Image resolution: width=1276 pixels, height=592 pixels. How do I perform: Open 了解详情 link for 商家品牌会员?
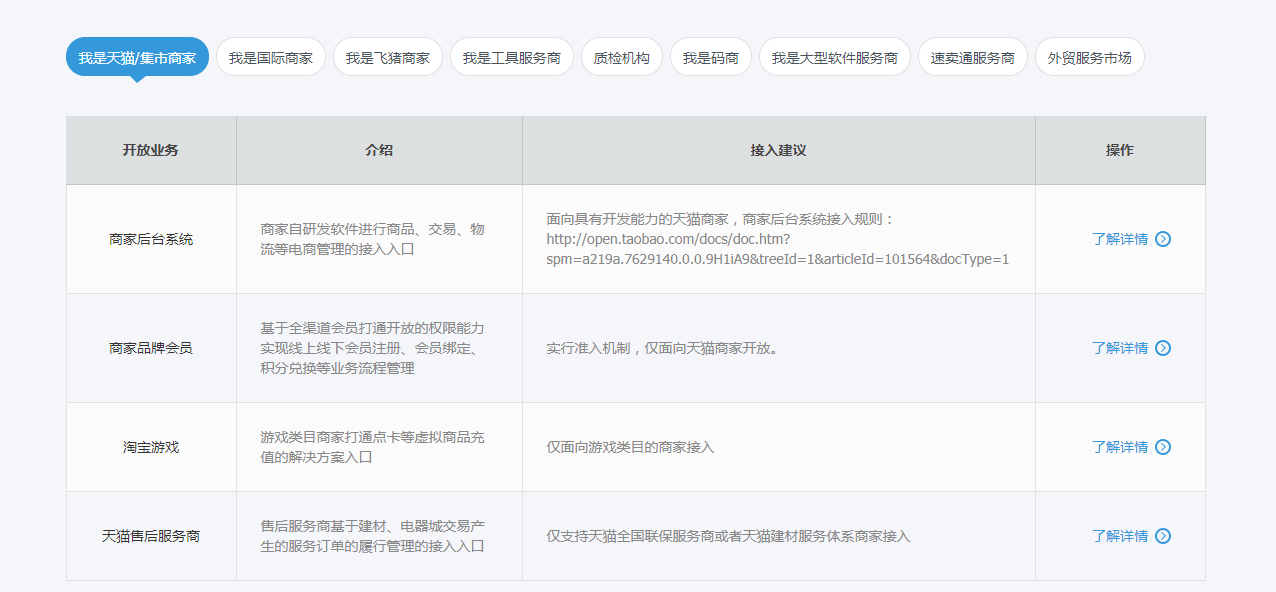(x=1120, y=348)
